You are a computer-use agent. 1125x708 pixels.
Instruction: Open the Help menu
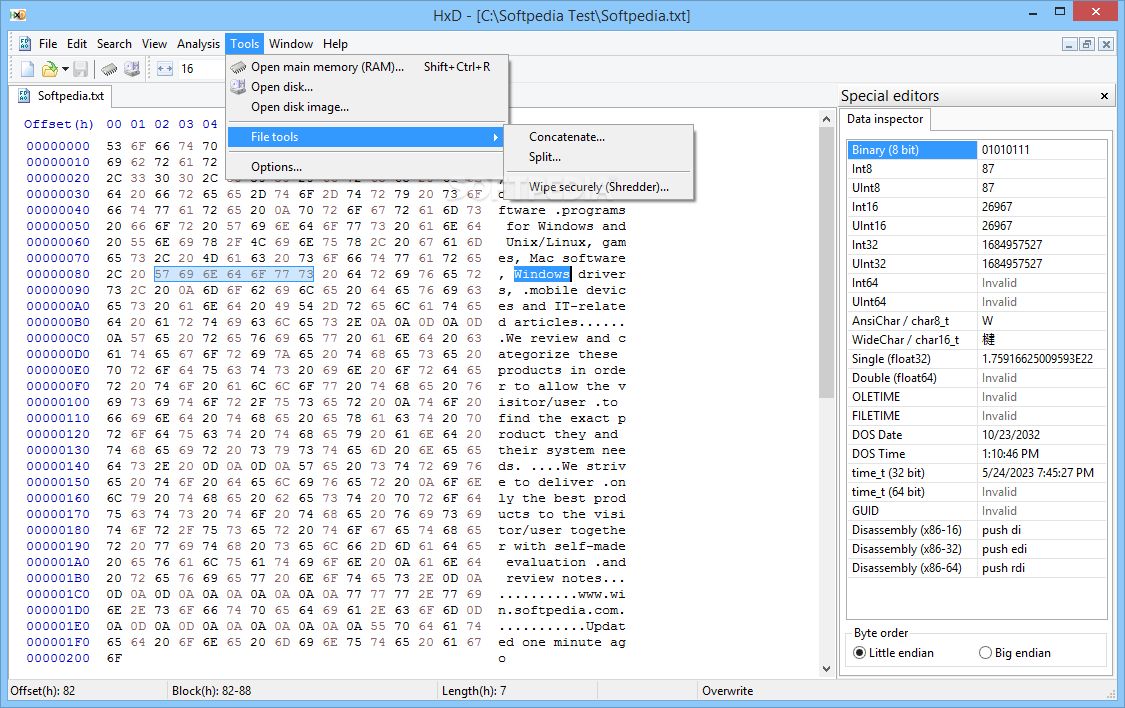click(x=335, y=44)
